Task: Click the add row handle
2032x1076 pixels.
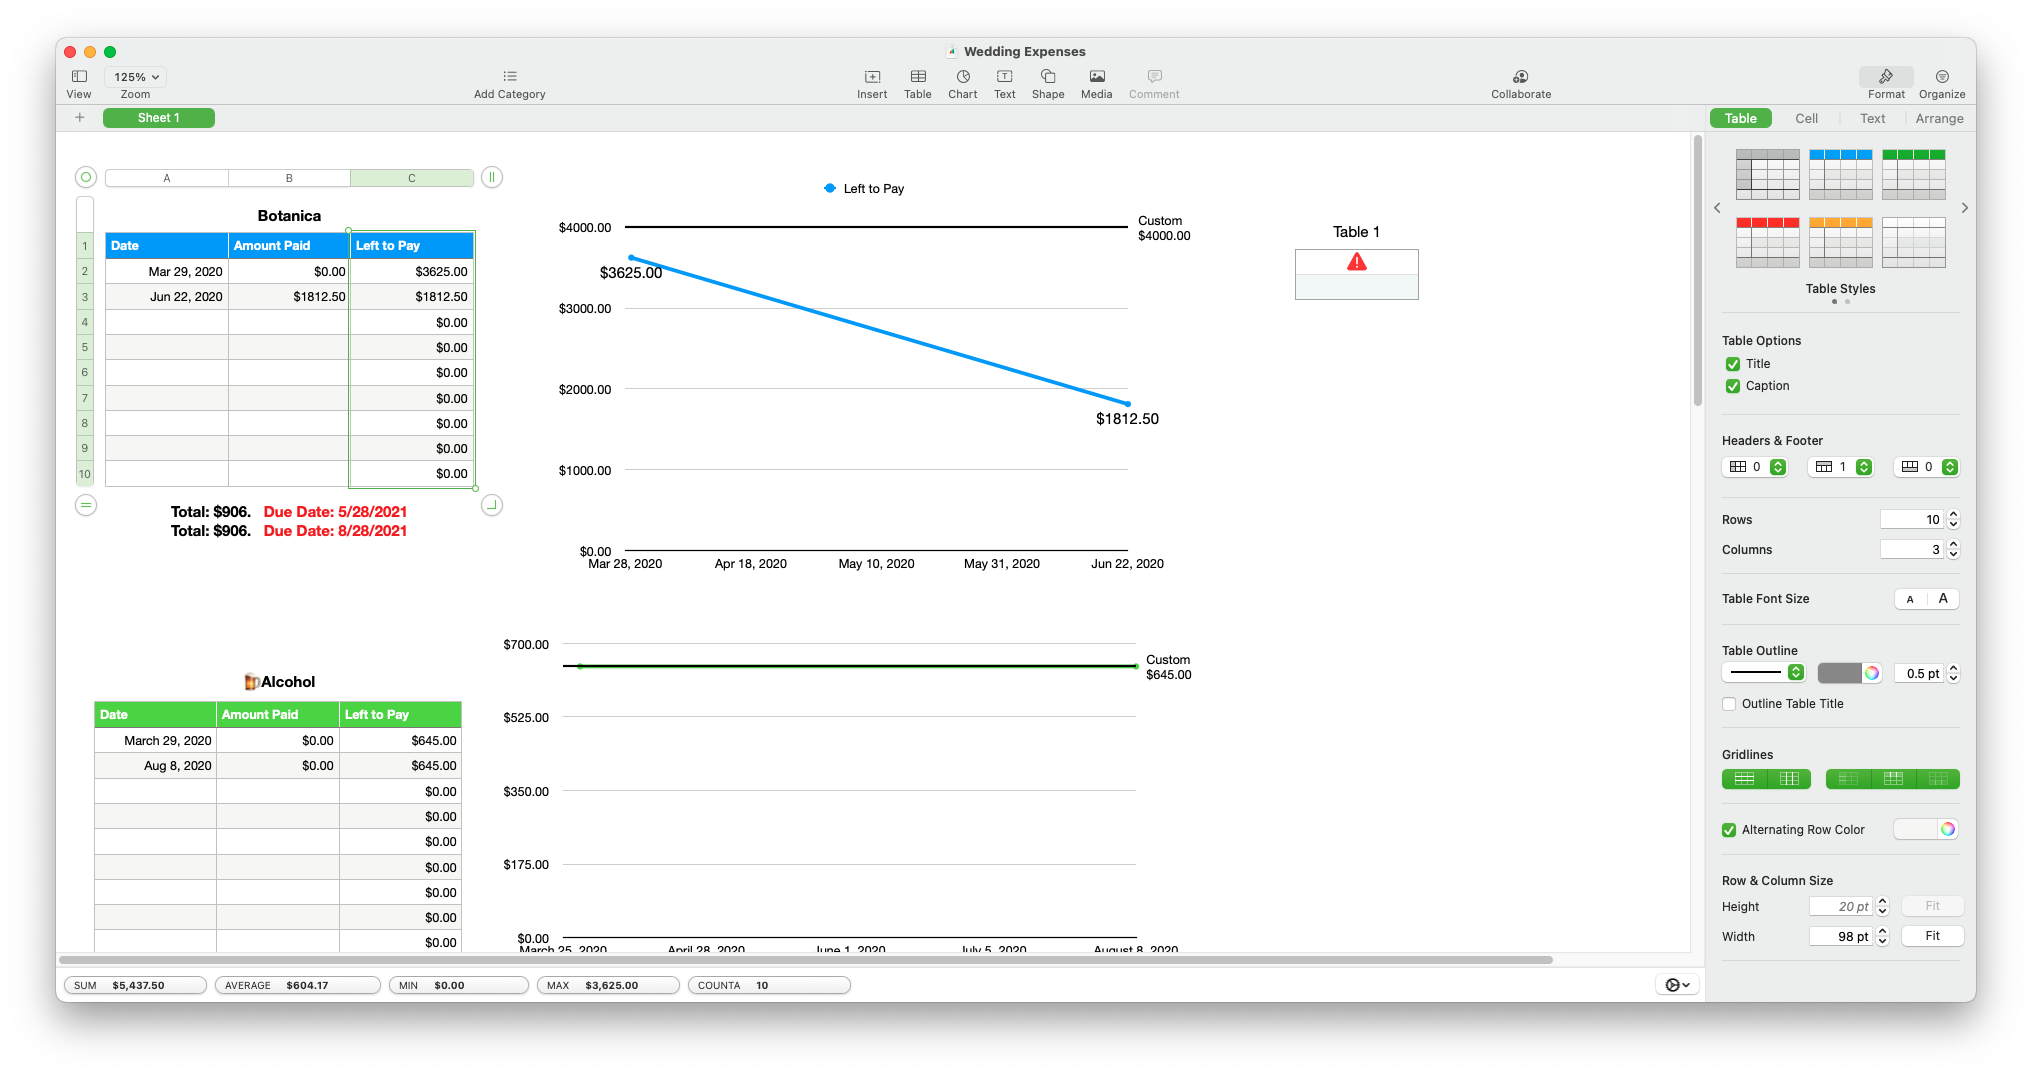Action: pyautogui.click(x=86, y=505)
